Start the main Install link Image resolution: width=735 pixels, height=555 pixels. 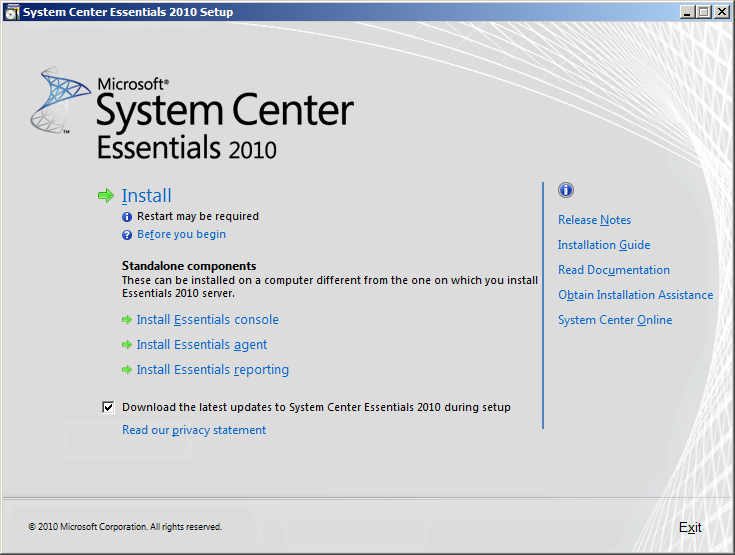click(x=147, y=196)
